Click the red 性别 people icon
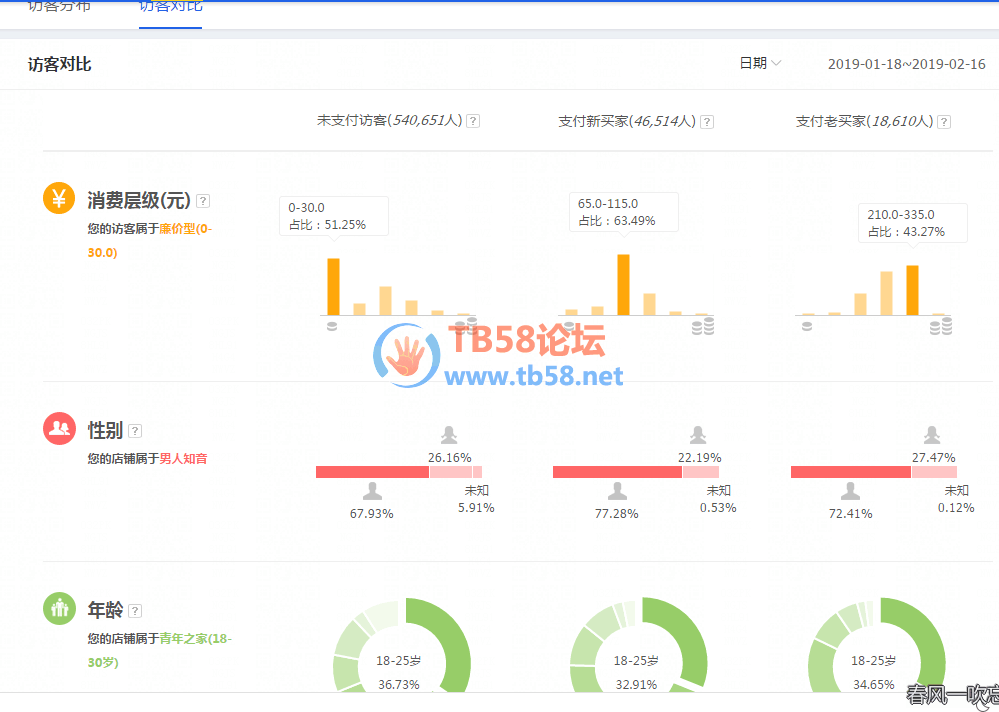This screenshot has width=999, height=712. (x=59, y=429)
